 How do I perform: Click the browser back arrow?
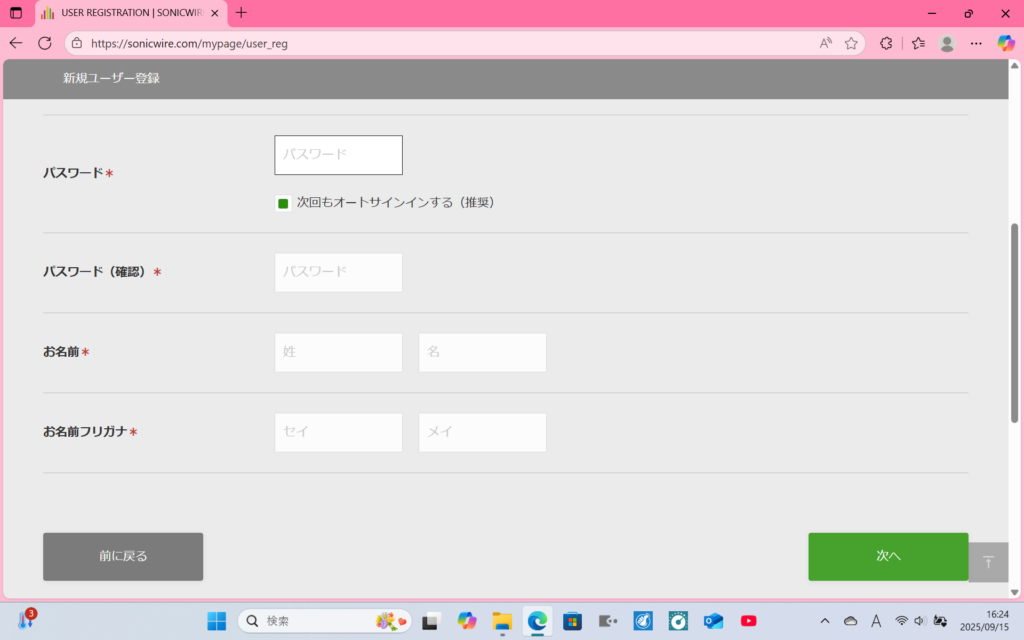tap(16, 43)
